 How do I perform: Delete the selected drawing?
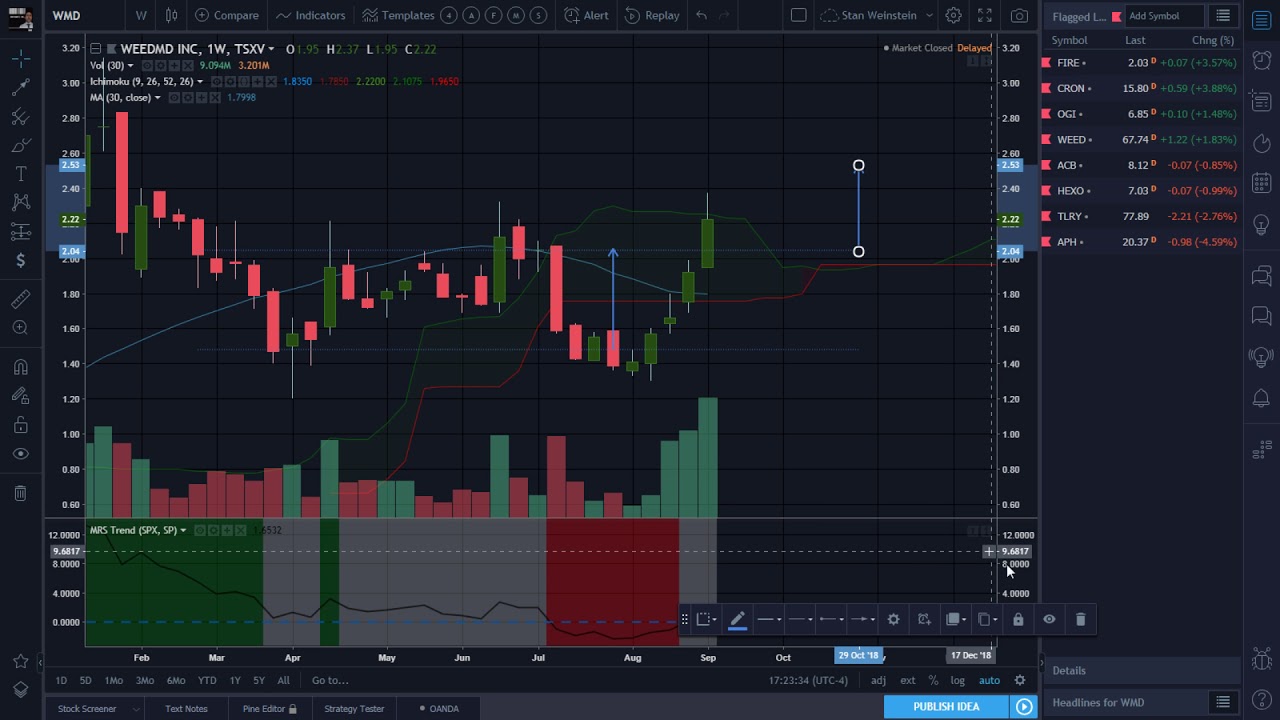point(1080,619)
